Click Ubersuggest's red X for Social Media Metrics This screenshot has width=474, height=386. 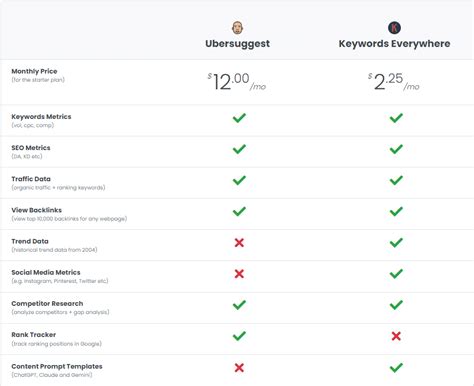[239, 274]
